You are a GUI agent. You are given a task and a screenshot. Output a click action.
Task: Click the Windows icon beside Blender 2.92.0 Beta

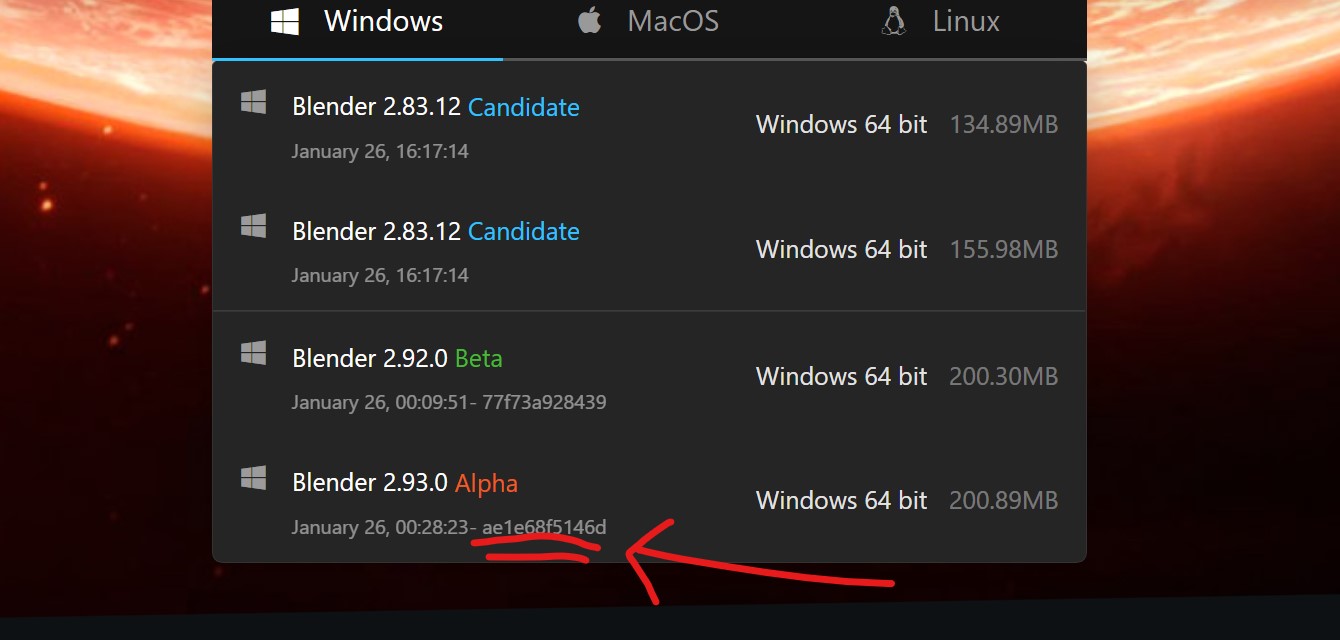[x=255, y=352]
